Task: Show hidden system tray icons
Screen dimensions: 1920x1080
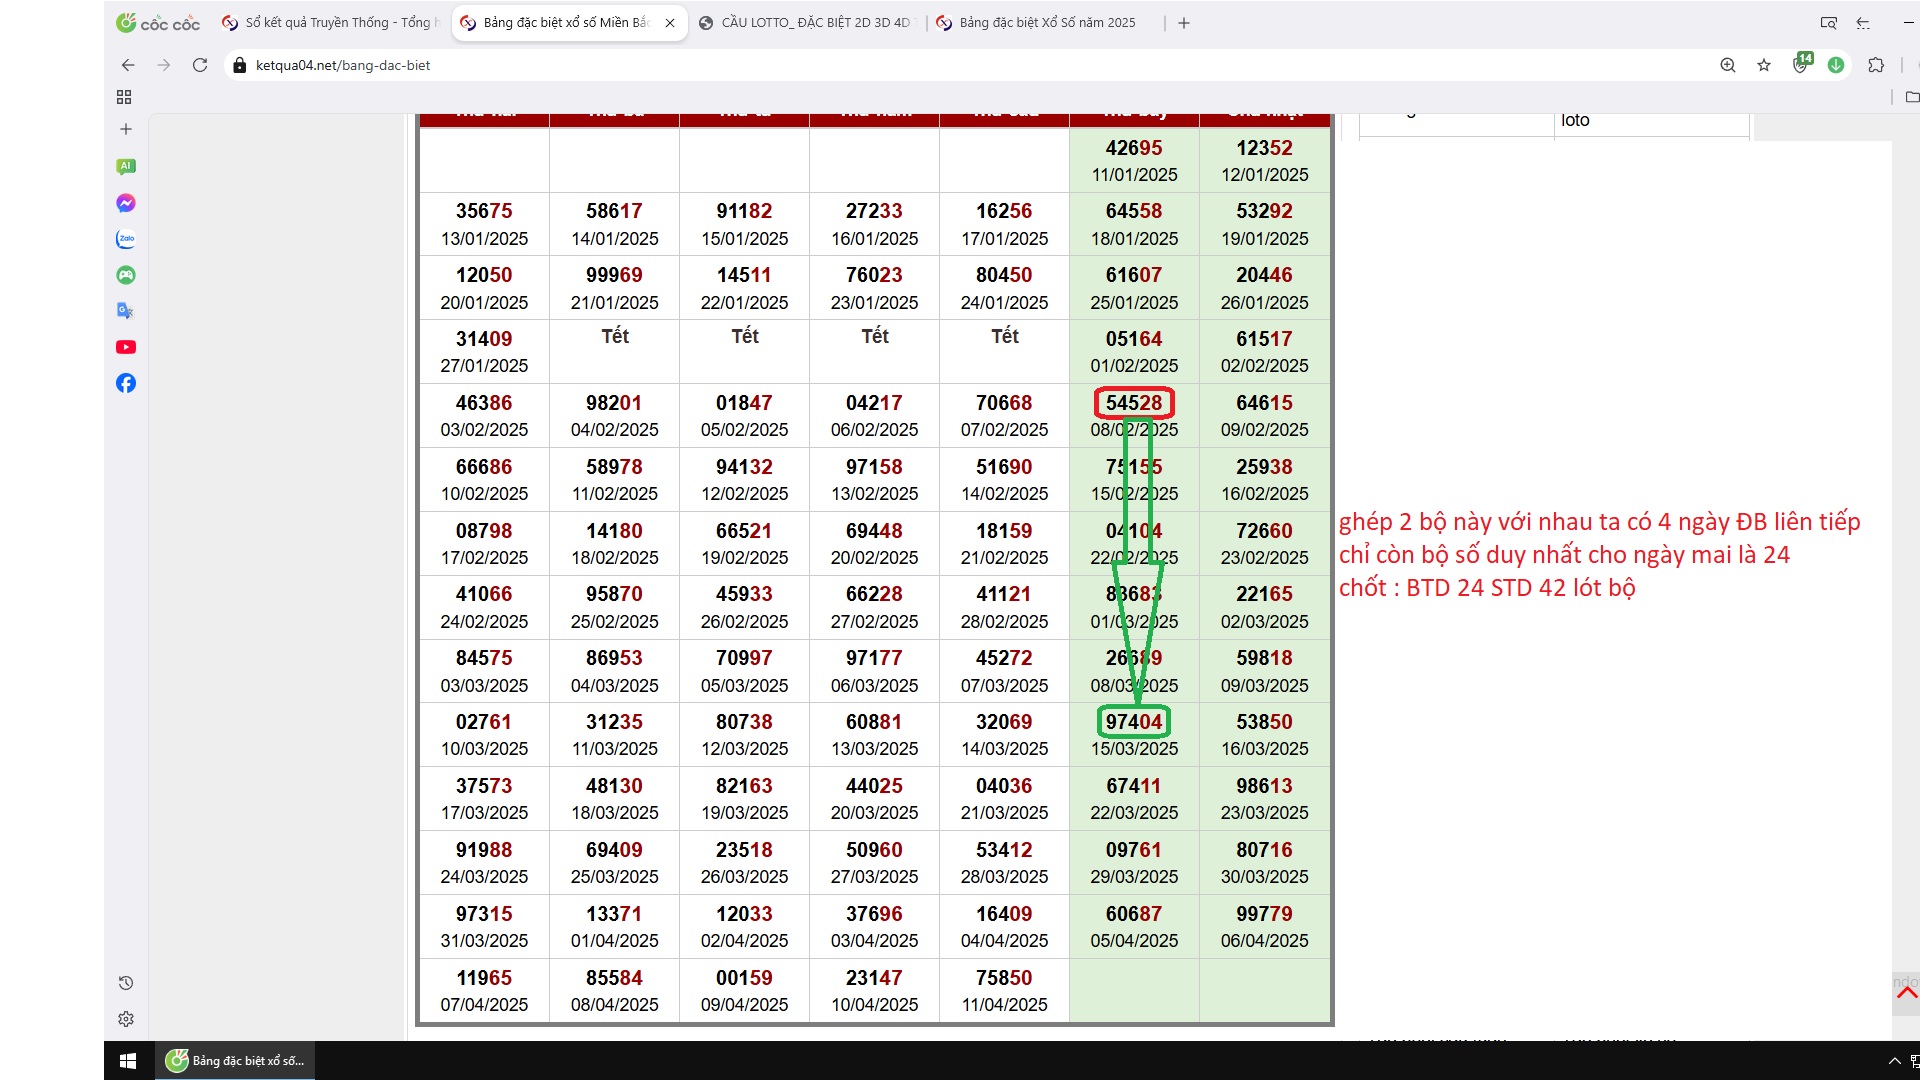Action: point(1894,1061)
